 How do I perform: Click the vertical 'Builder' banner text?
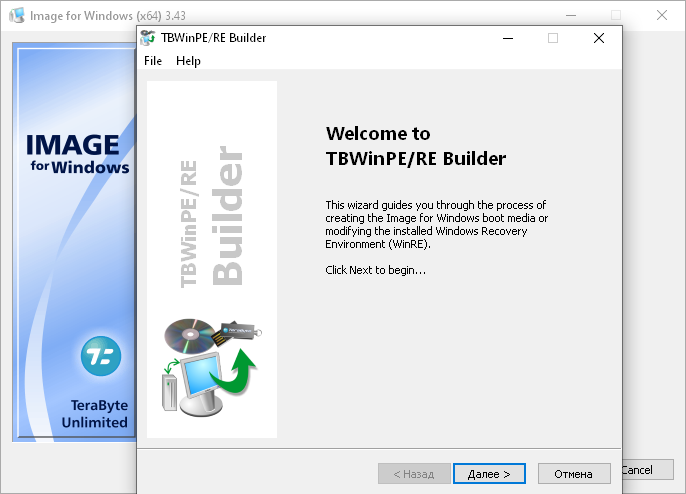click(228, 215)
